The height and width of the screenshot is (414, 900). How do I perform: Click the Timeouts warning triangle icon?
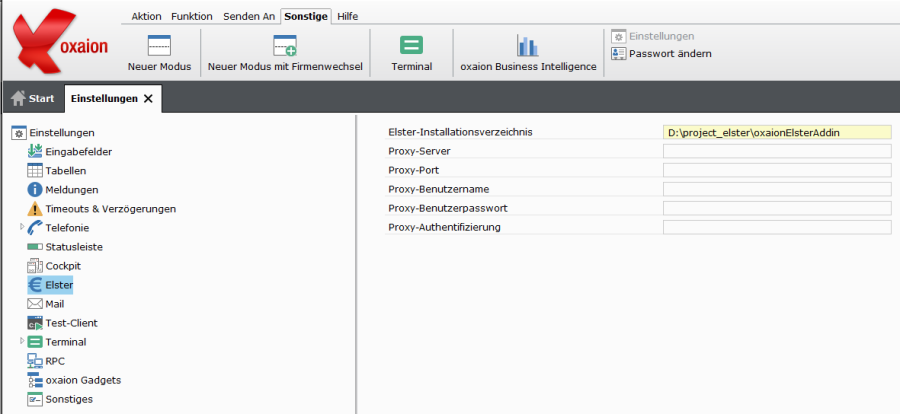pyautogui.click(x=35, y=208)
